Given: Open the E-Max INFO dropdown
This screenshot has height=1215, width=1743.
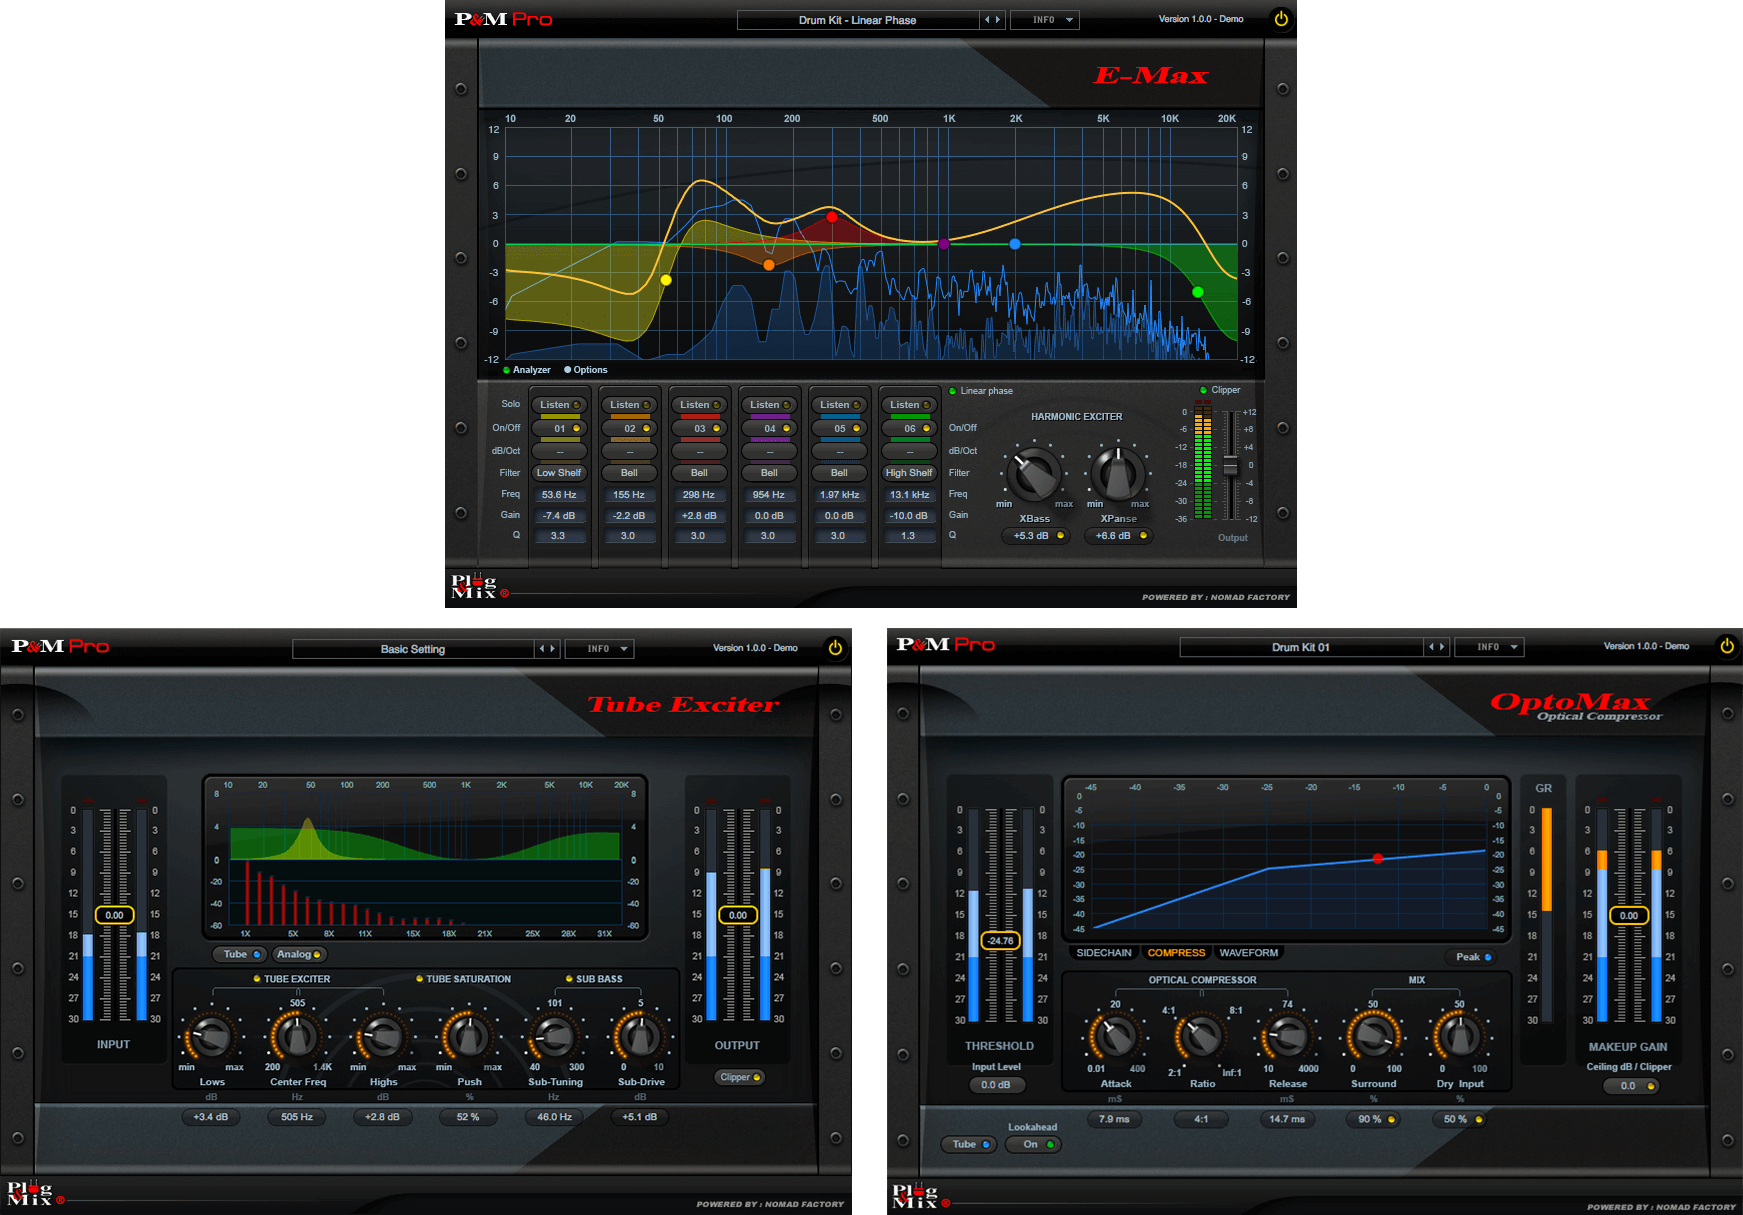Looking at the screenshot, I should (x=1044, y=20).
